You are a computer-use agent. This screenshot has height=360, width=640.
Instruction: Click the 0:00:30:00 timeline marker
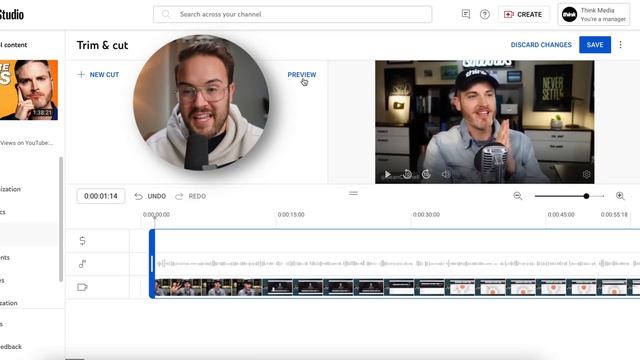click(x=426, y=214)
